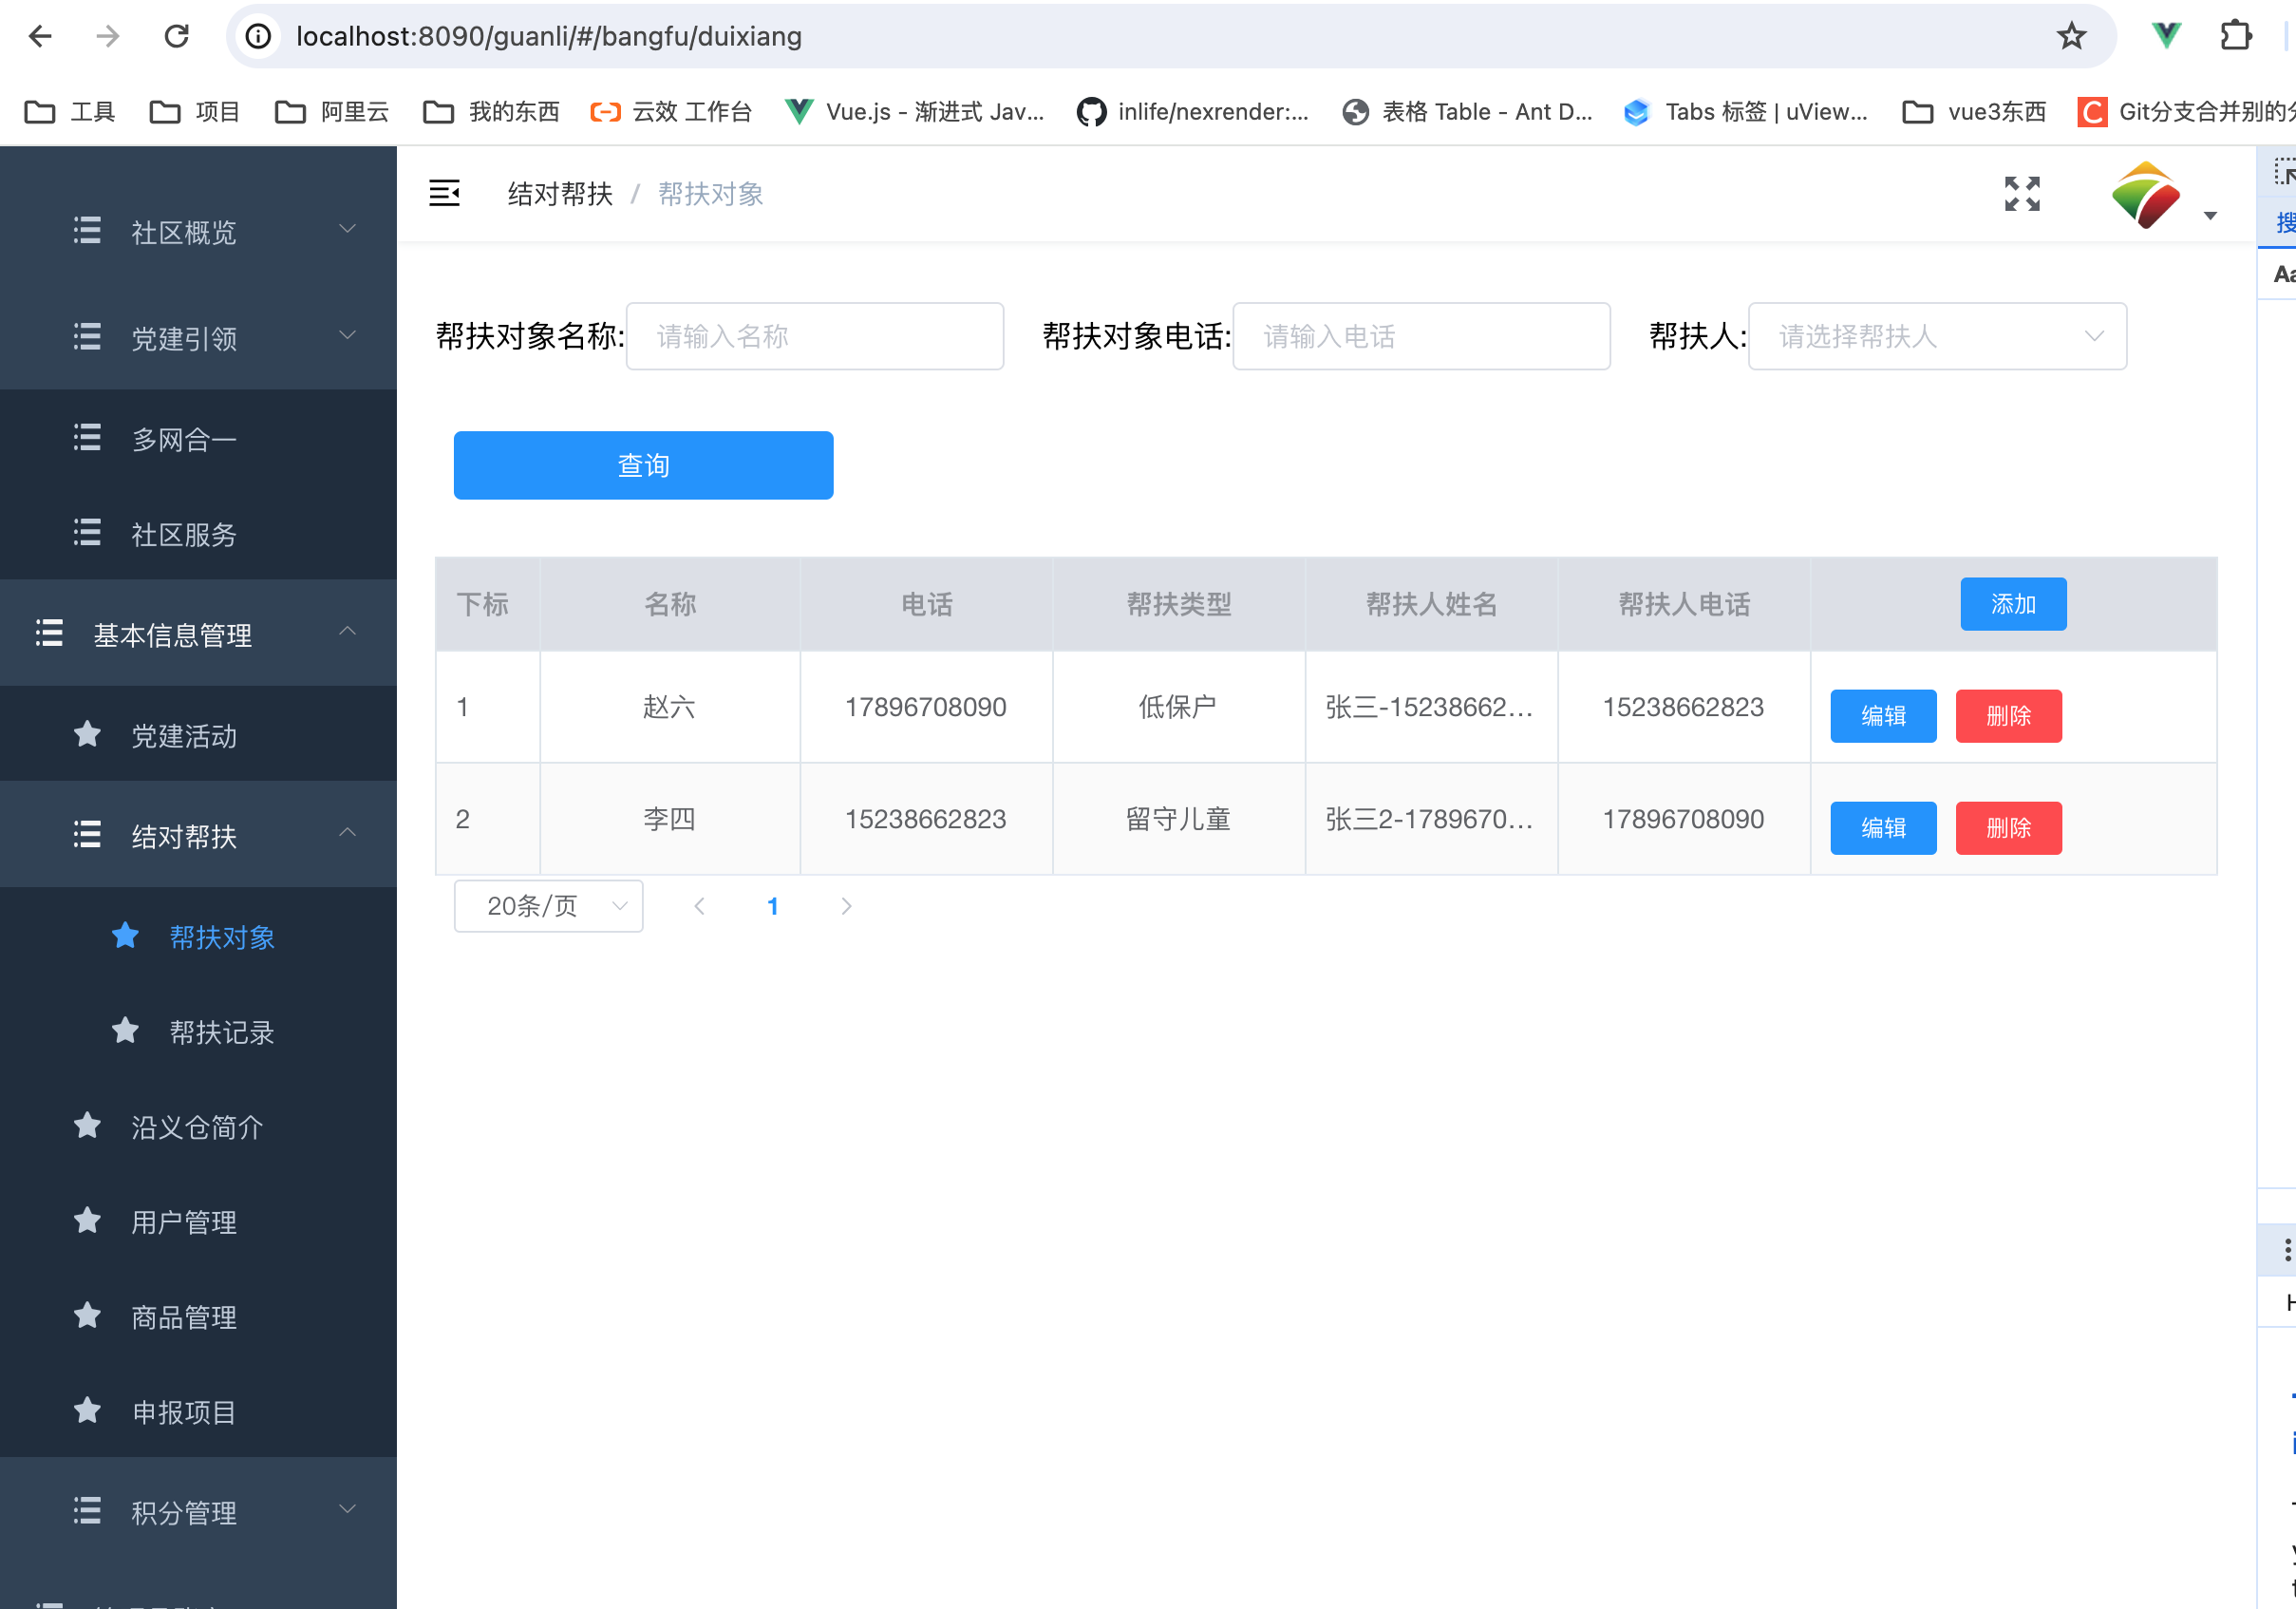The image size is (2296, 1609).
Task: Open the 请选择帮扶人 dropdown
Action: (1937, 337)
